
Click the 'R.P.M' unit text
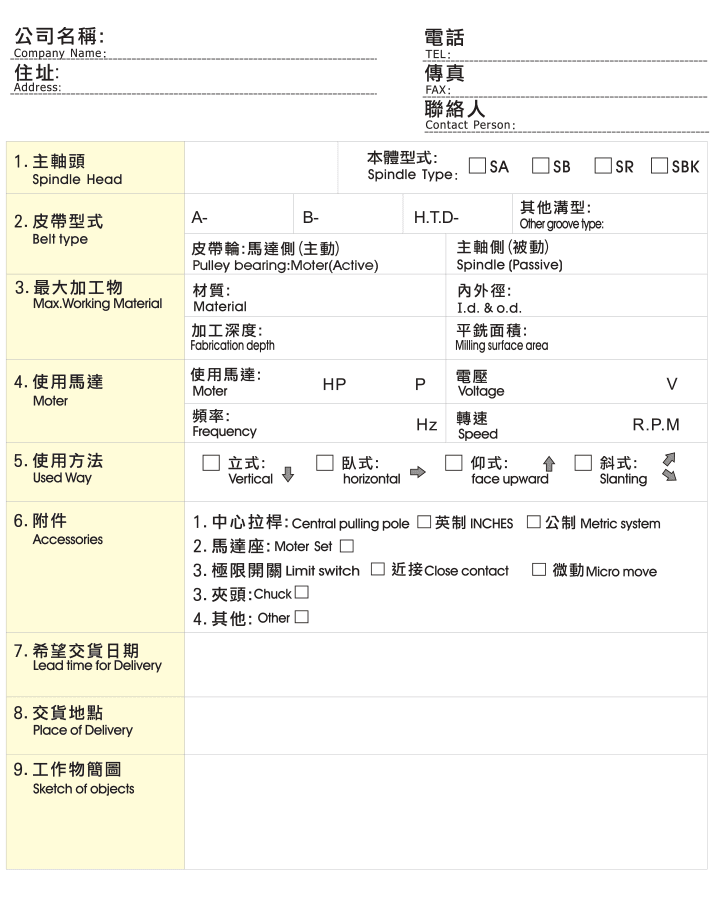pos(656,425)
